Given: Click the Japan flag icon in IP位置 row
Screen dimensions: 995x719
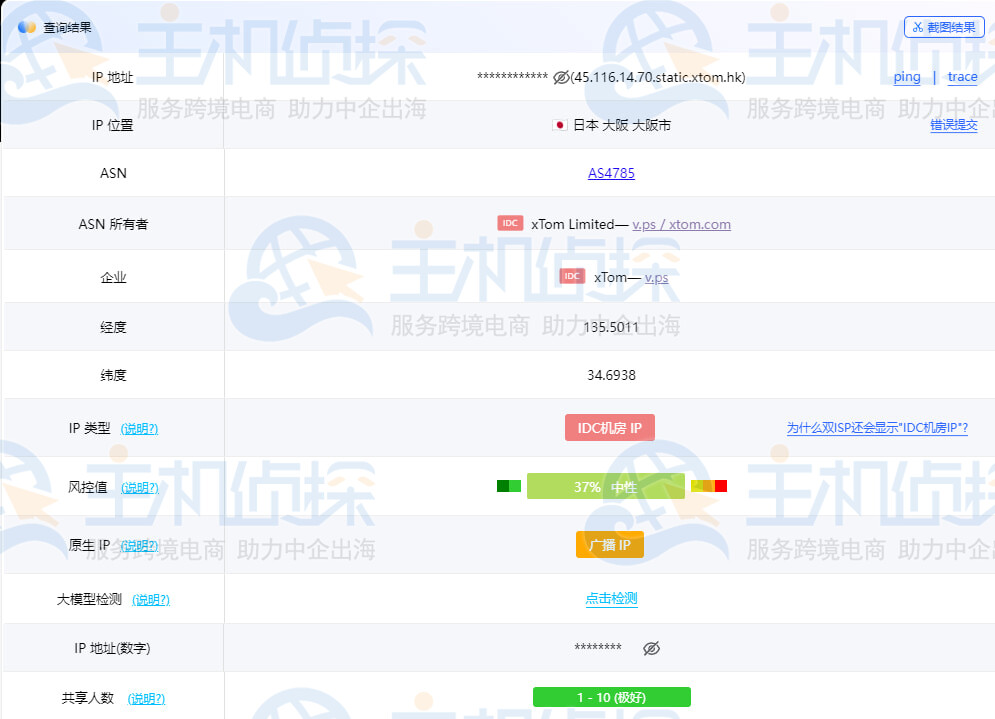Looking at the screenshot, I should (559, 126).
